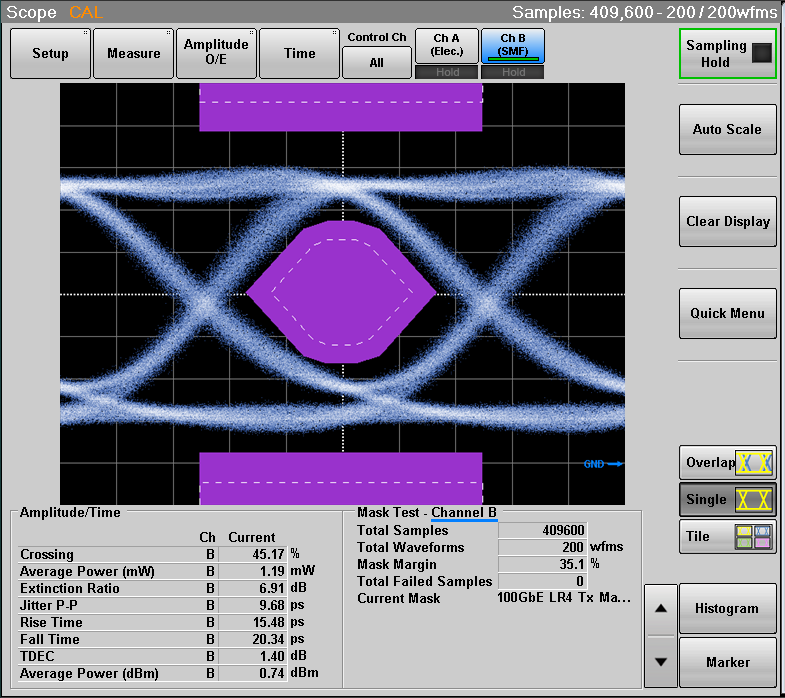Click the Clear Display button
This screenshot has height=698, width=785.
(727, 222)
